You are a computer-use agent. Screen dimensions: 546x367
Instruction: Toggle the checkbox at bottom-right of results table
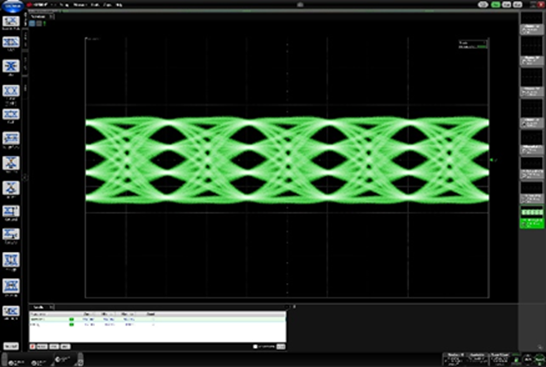click(255, 346)
